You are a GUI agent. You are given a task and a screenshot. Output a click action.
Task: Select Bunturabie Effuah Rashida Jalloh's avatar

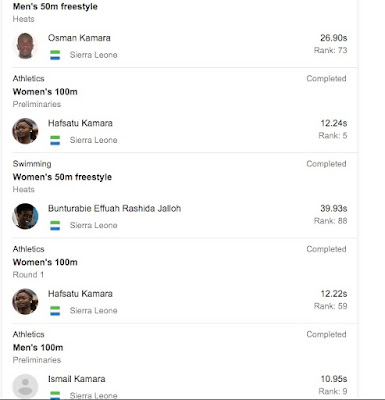(x=25, y=216)
